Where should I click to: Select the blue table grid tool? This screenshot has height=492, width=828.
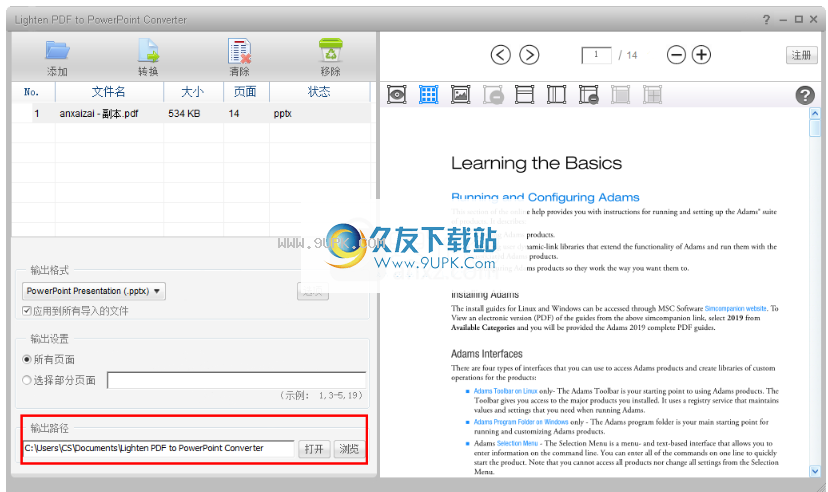pyautogui.click(x=429, y=95)
